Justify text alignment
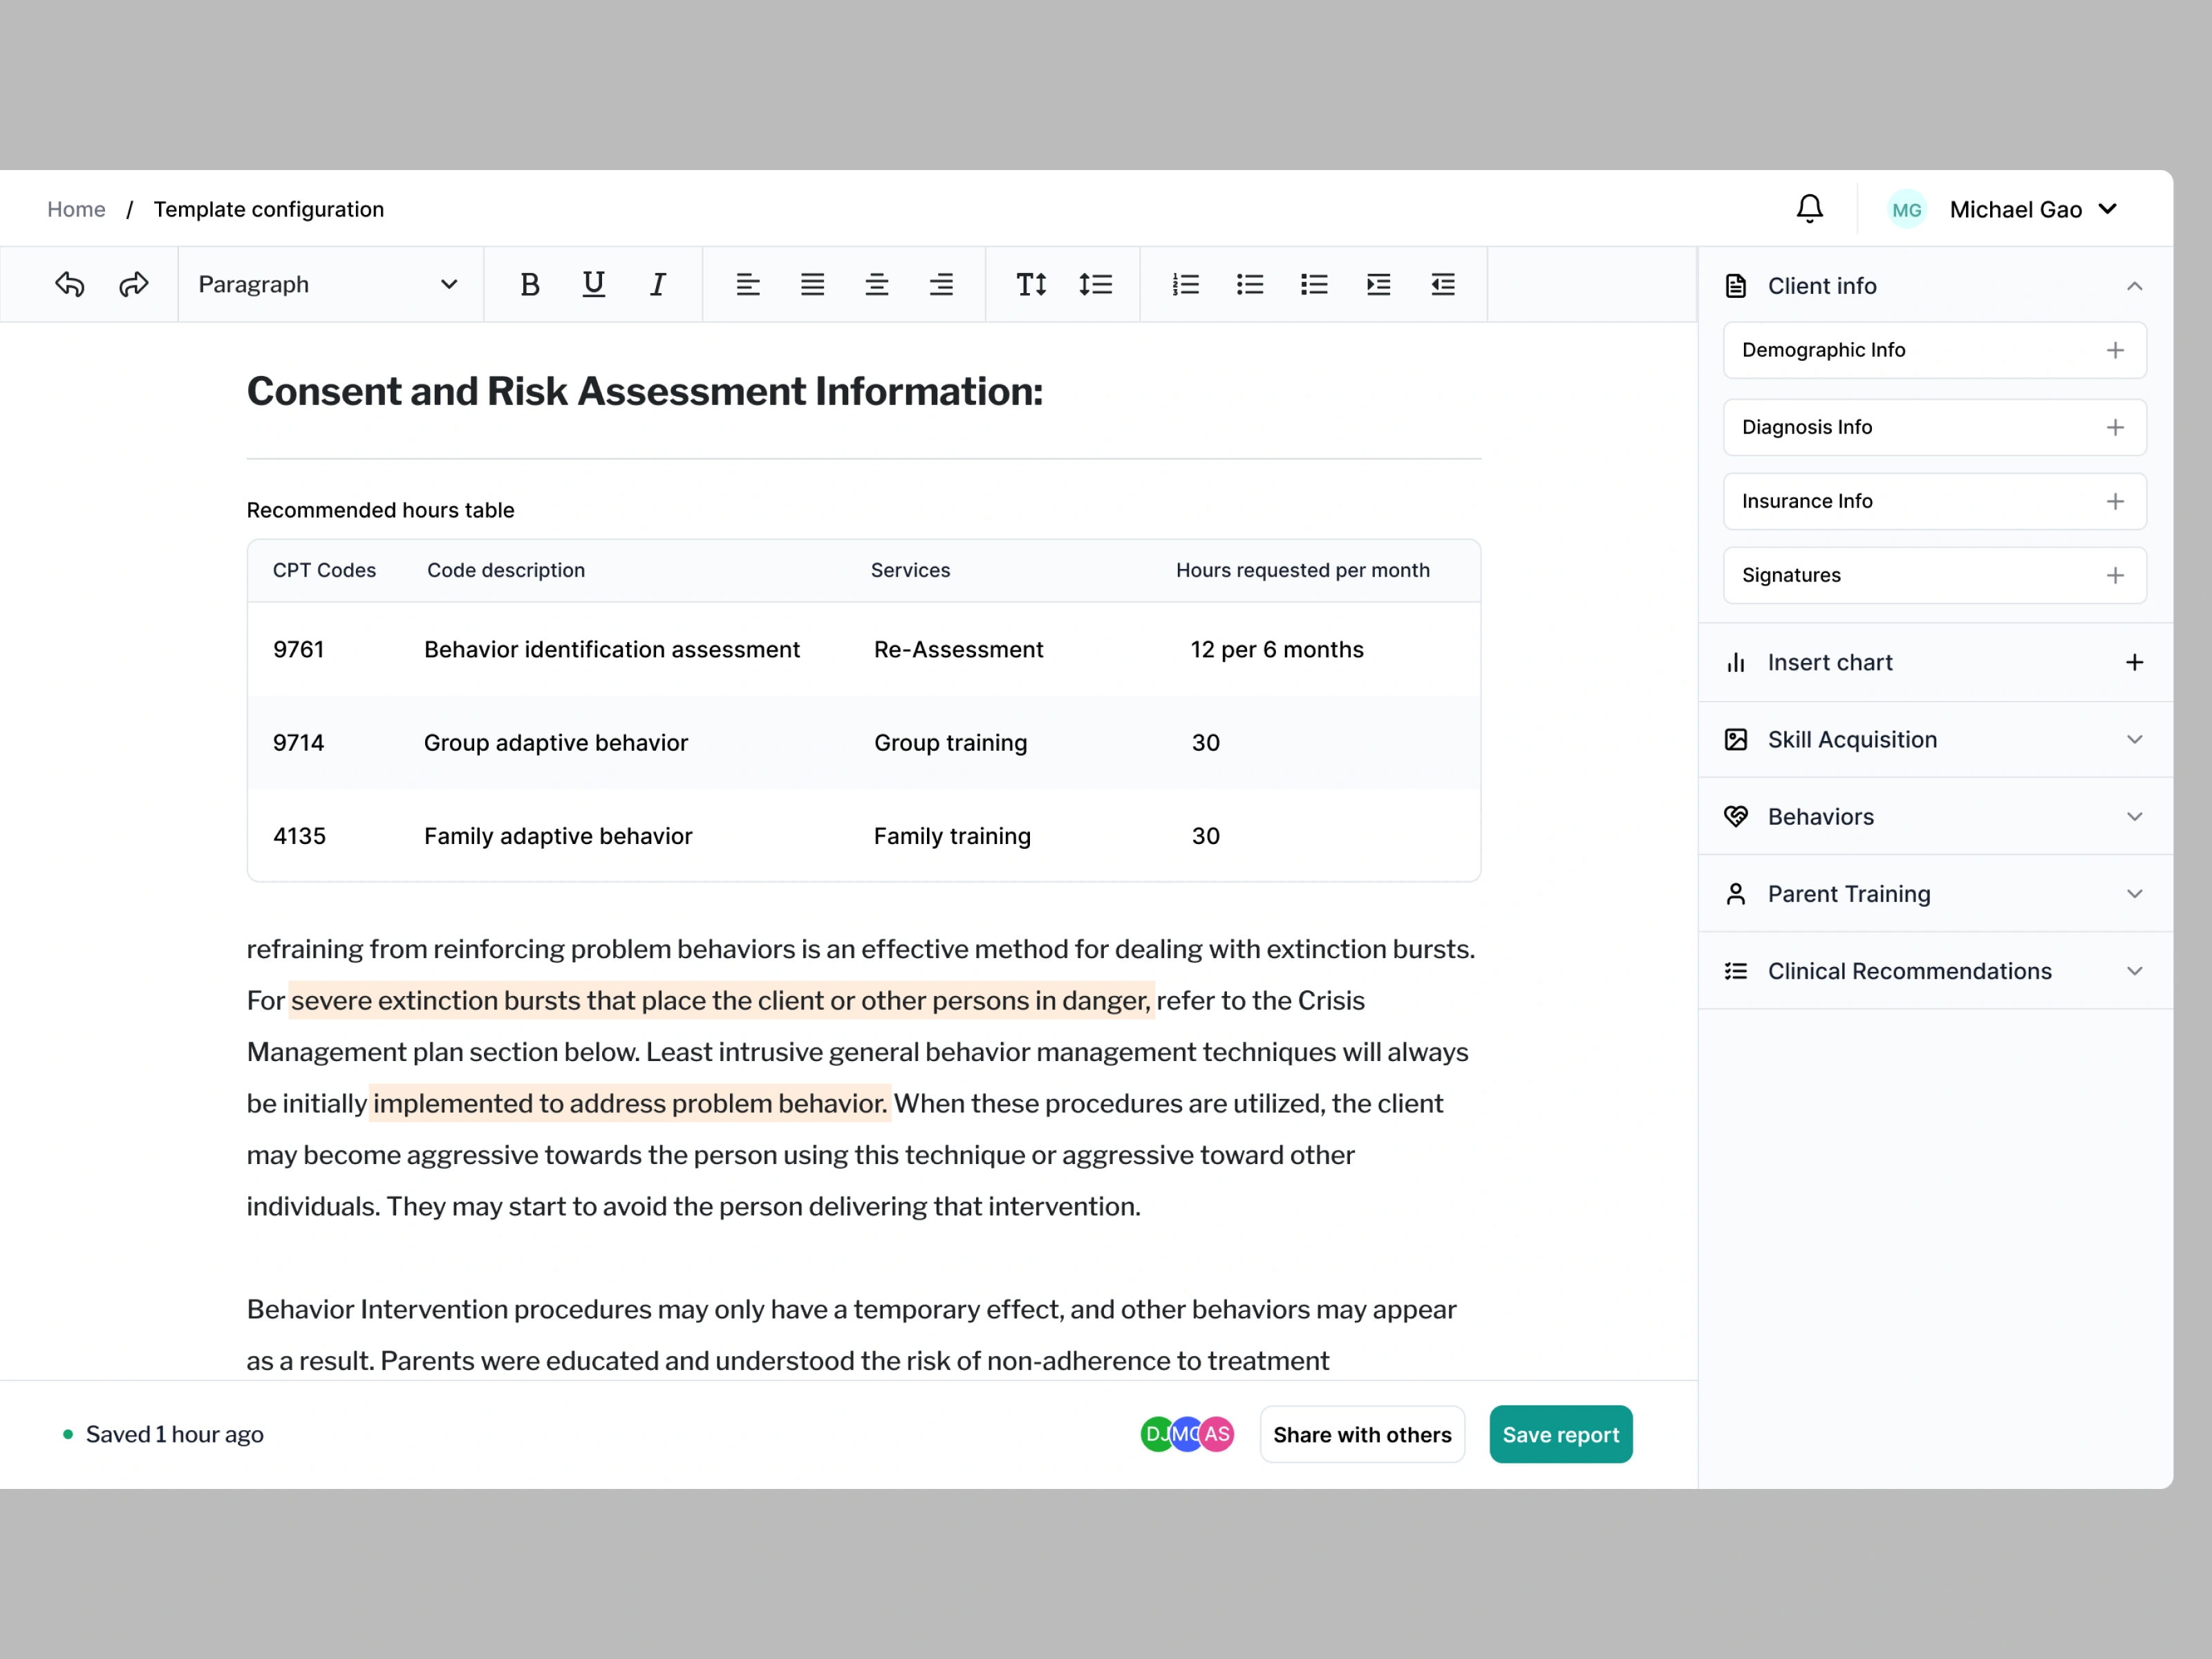 [x=812, y=284]
